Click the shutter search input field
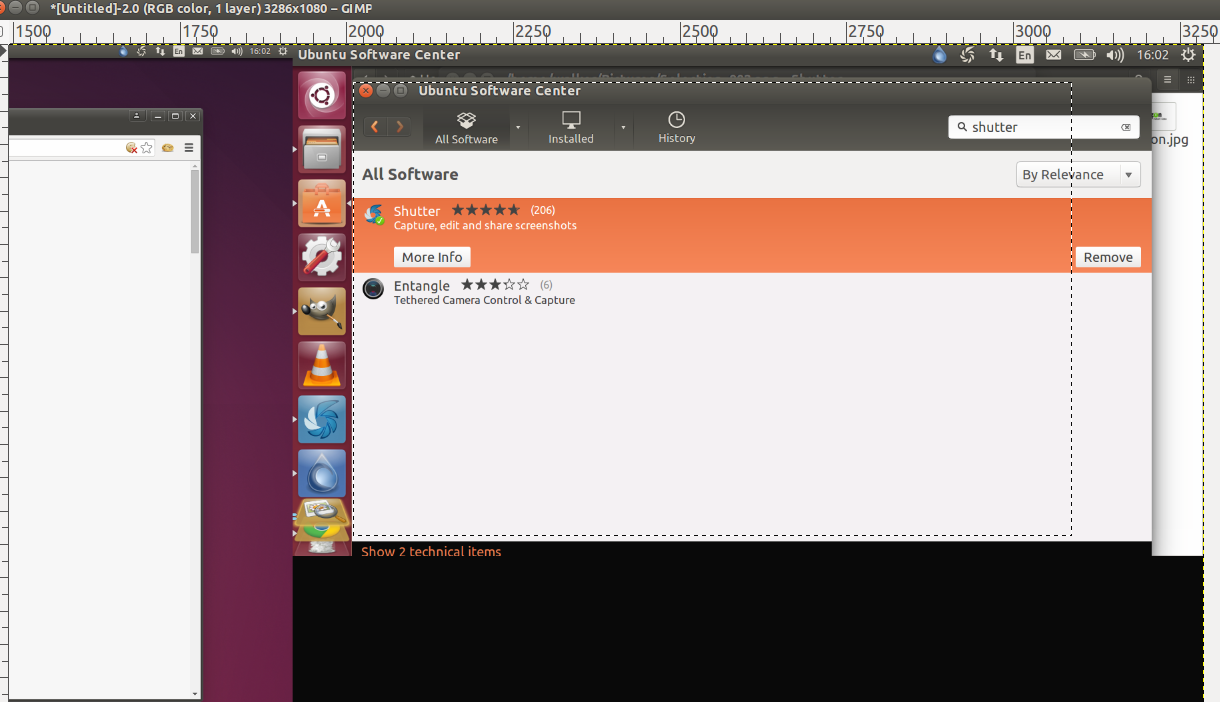 click(1044, 127)
